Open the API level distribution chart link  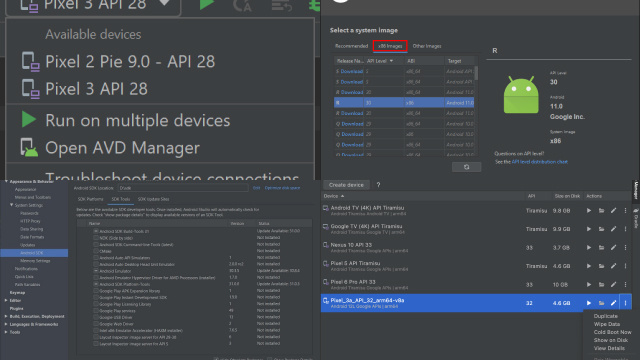point(540,162)
